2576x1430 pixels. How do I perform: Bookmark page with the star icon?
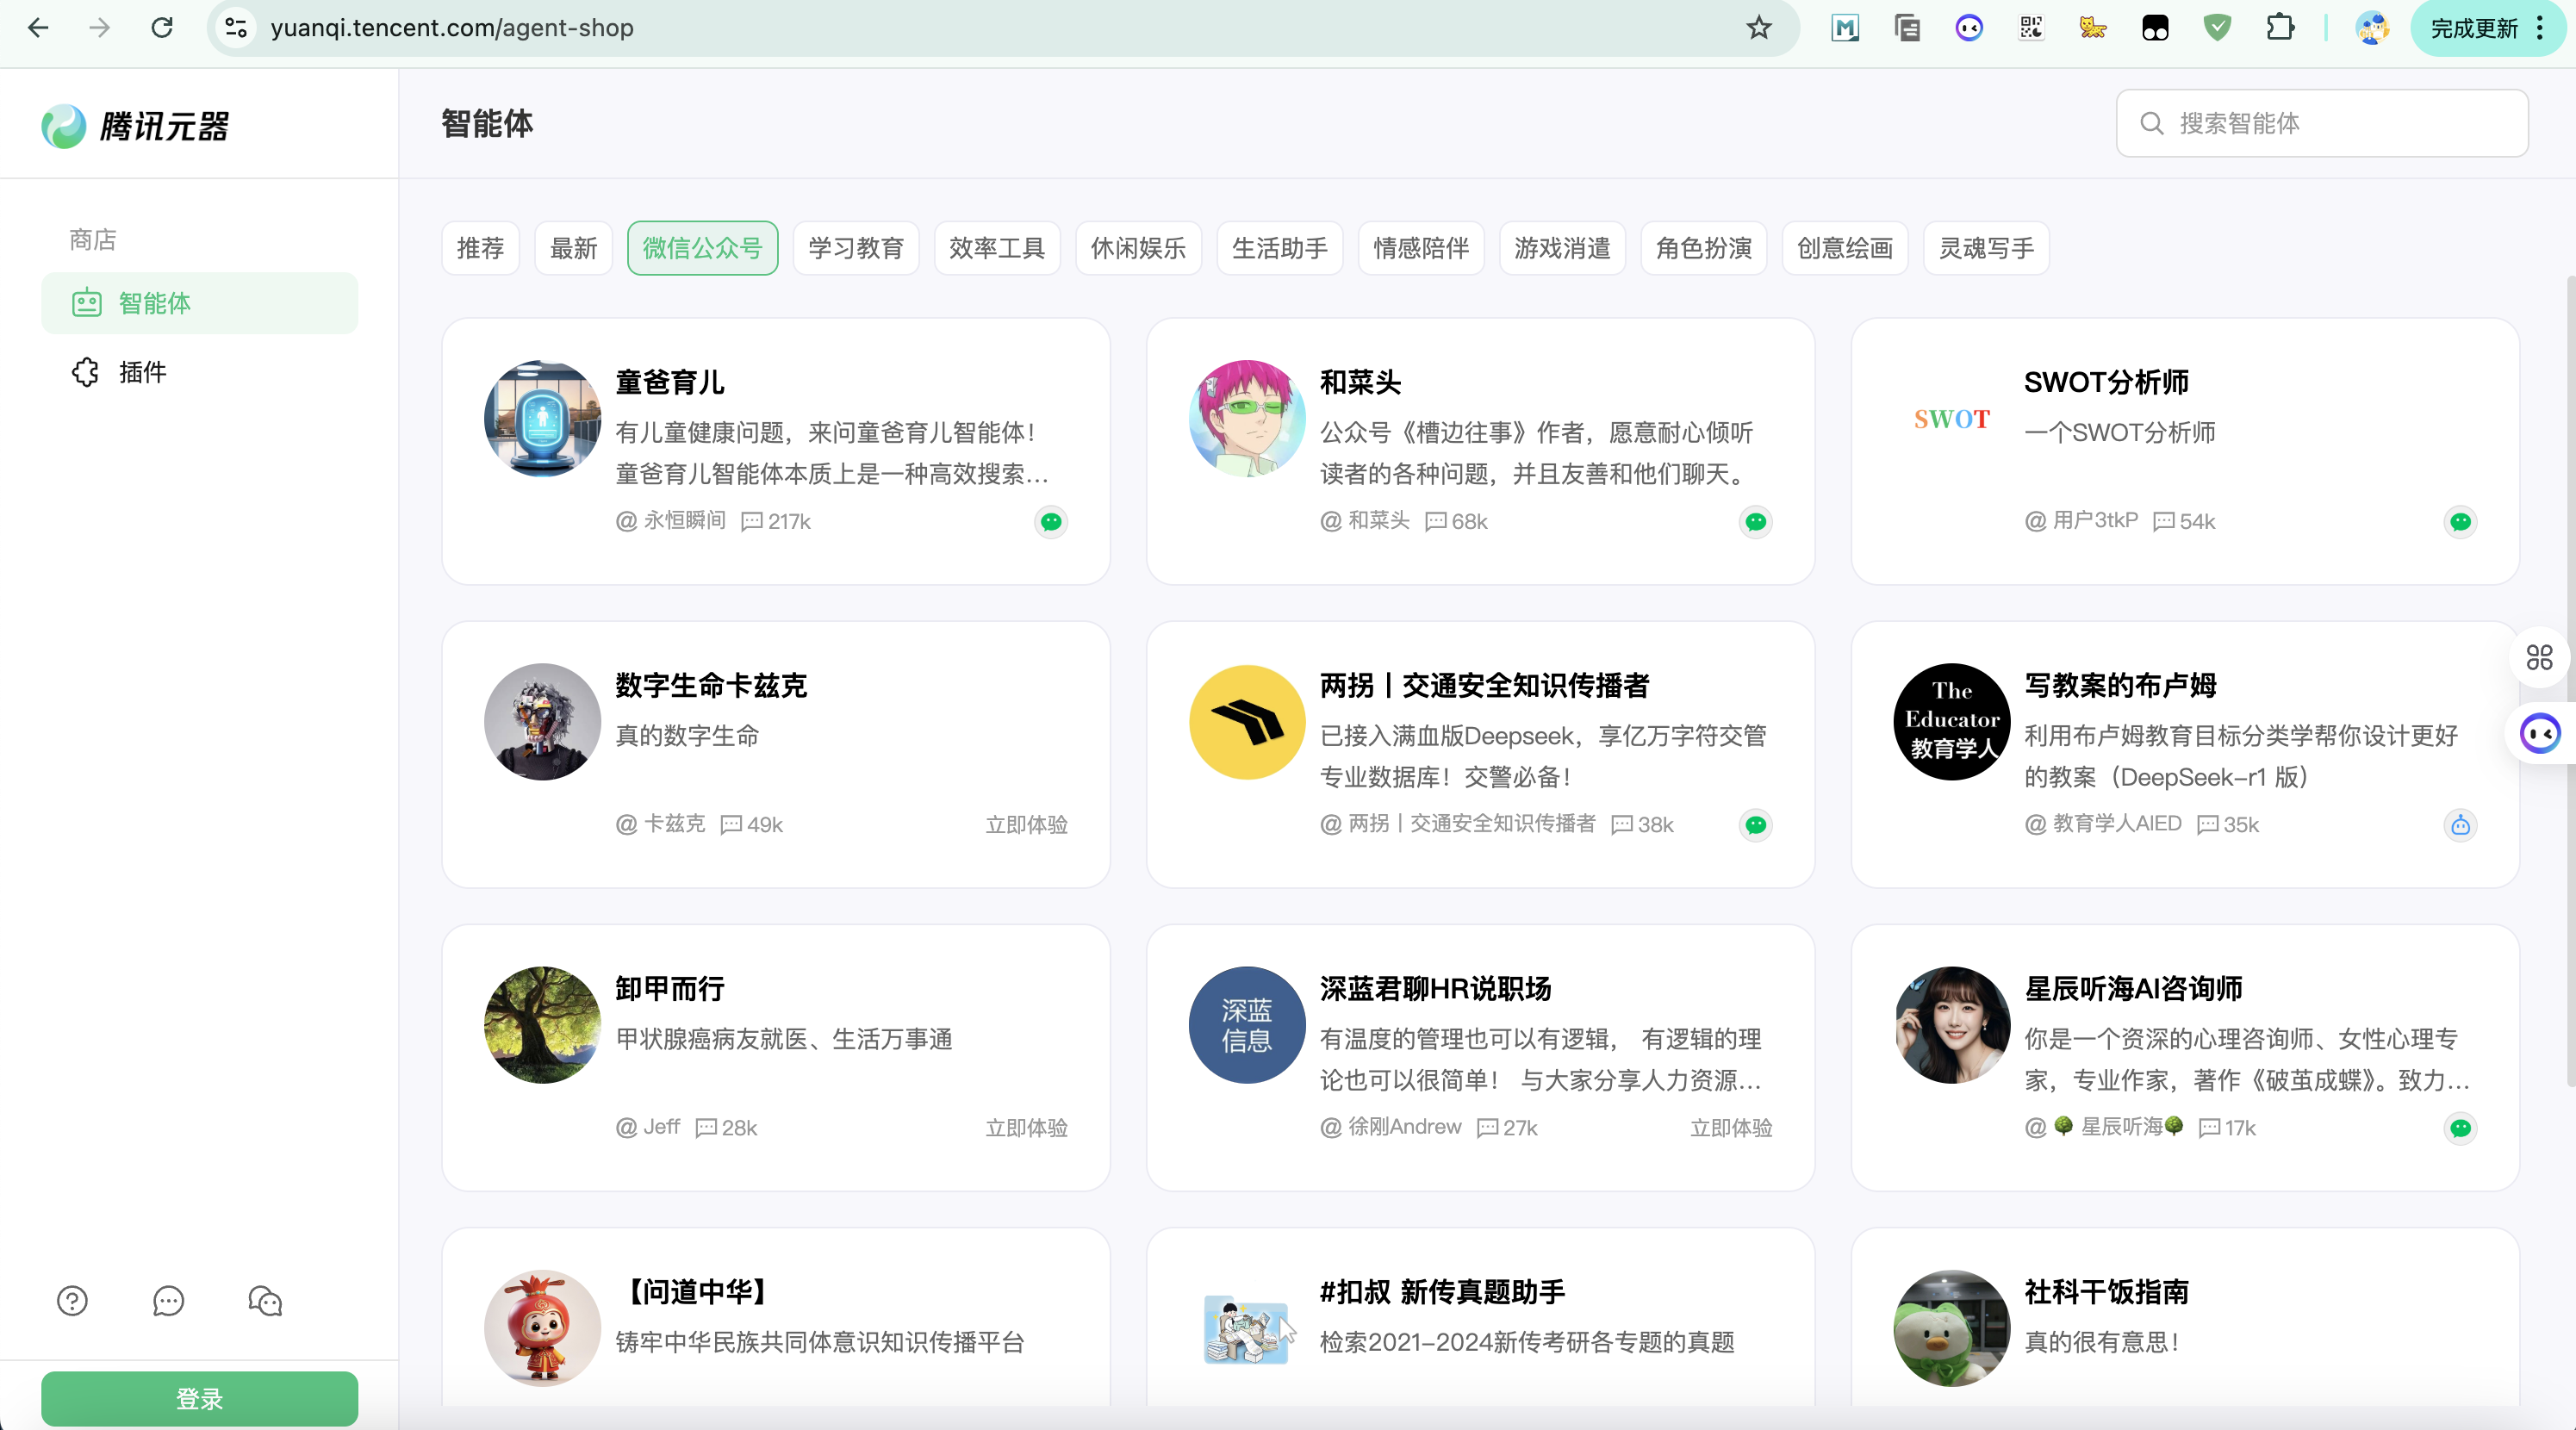click(1758, 28)
